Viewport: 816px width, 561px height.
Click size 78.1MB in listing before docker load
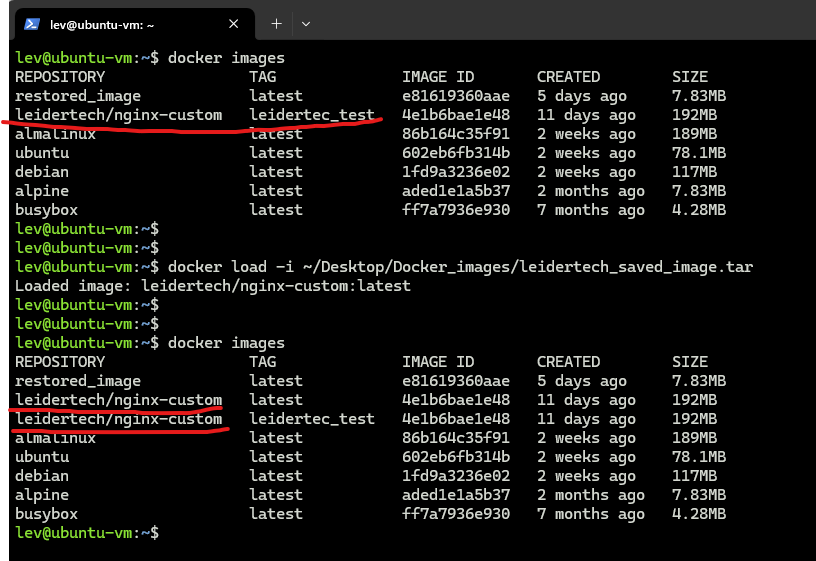(x=699, y=153)
